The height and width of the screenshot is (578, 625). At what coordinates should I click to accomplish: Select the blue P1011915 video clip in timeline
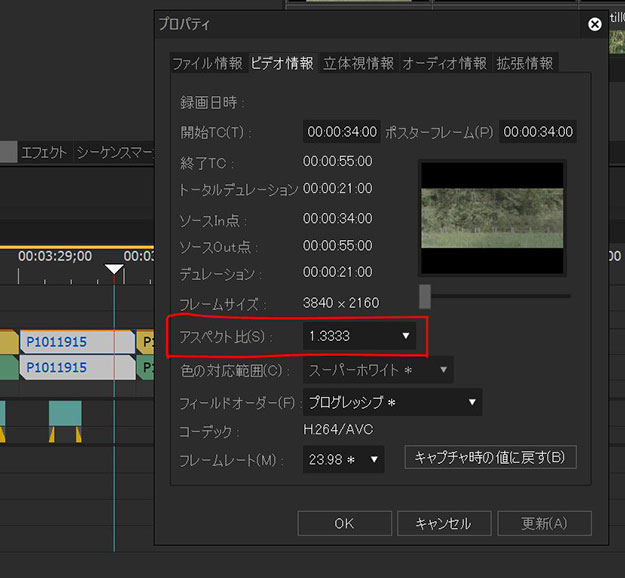point(76,342)
